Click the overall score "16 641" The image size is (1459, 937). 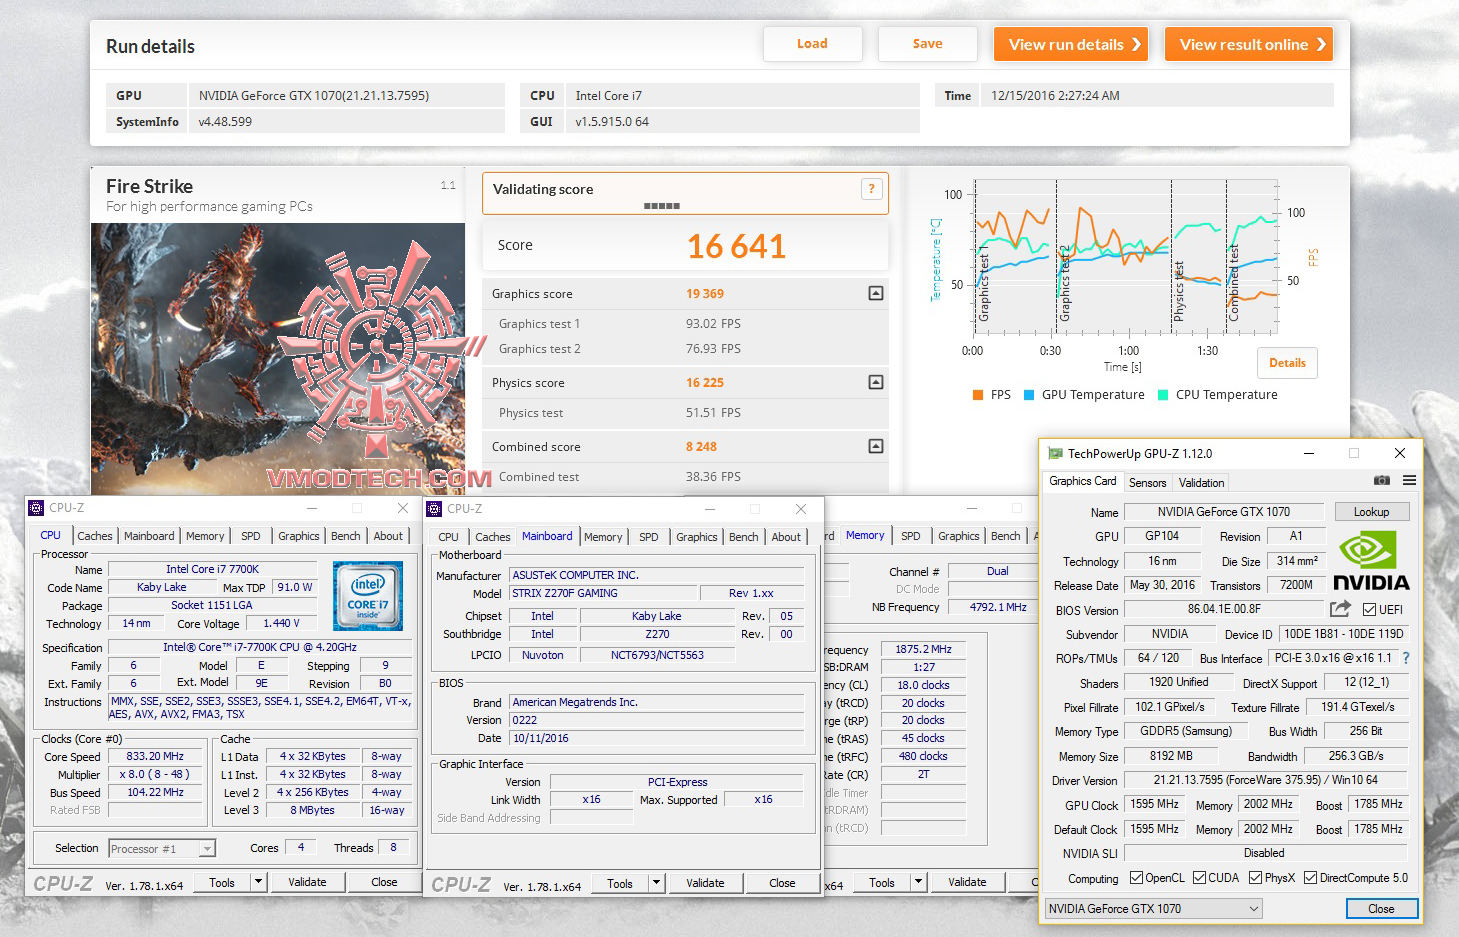(736, 246)
